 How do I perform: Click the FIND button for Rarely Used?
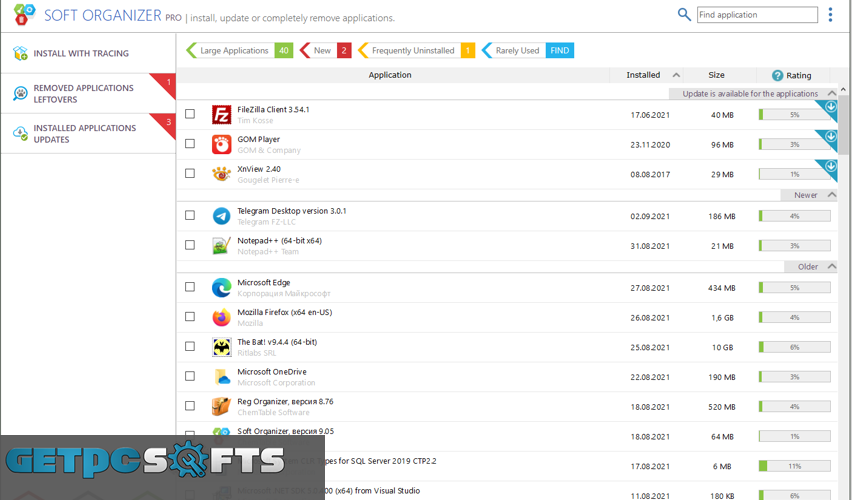[x=560, y=51]
